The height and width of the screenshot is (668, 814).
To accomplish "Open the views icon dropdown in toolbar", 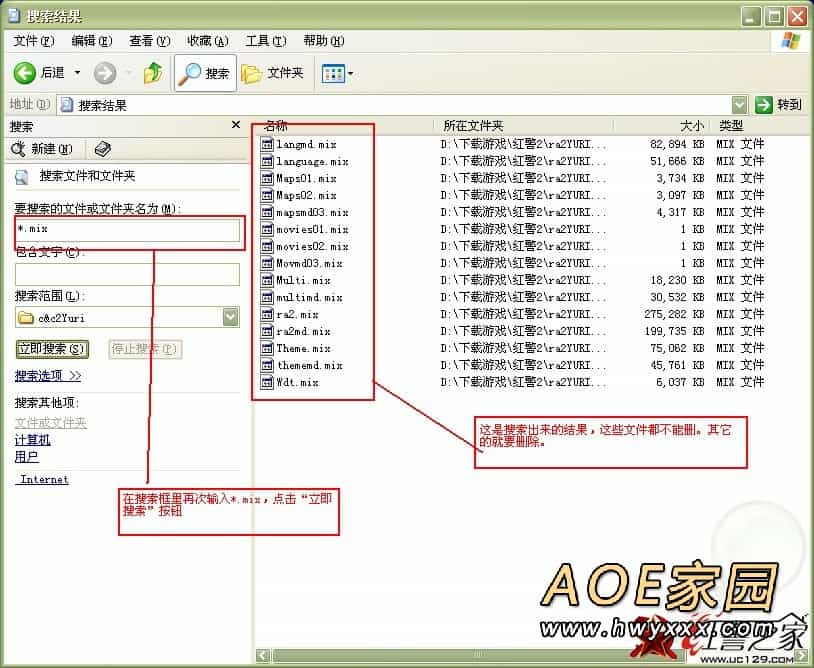I will point(337,73).
